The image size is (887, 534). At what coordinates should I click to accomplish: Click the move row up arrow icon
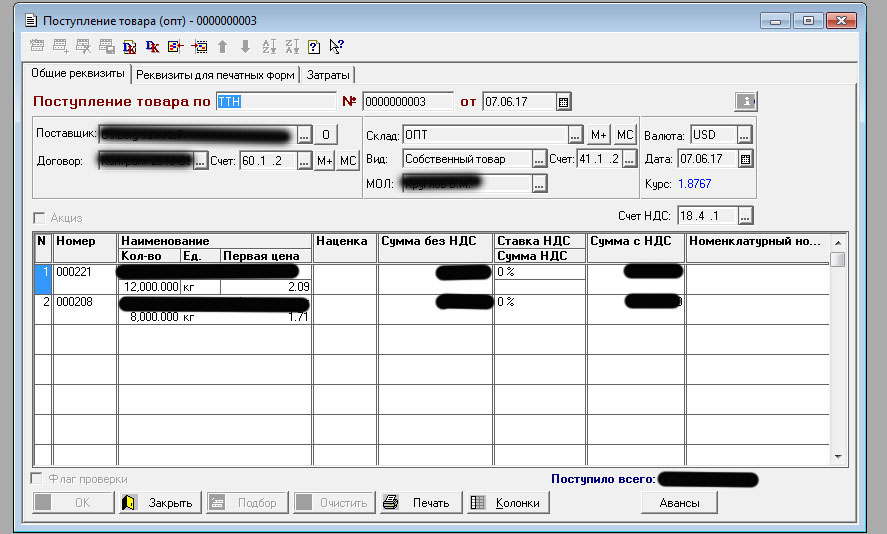click(x=222, y=46)
